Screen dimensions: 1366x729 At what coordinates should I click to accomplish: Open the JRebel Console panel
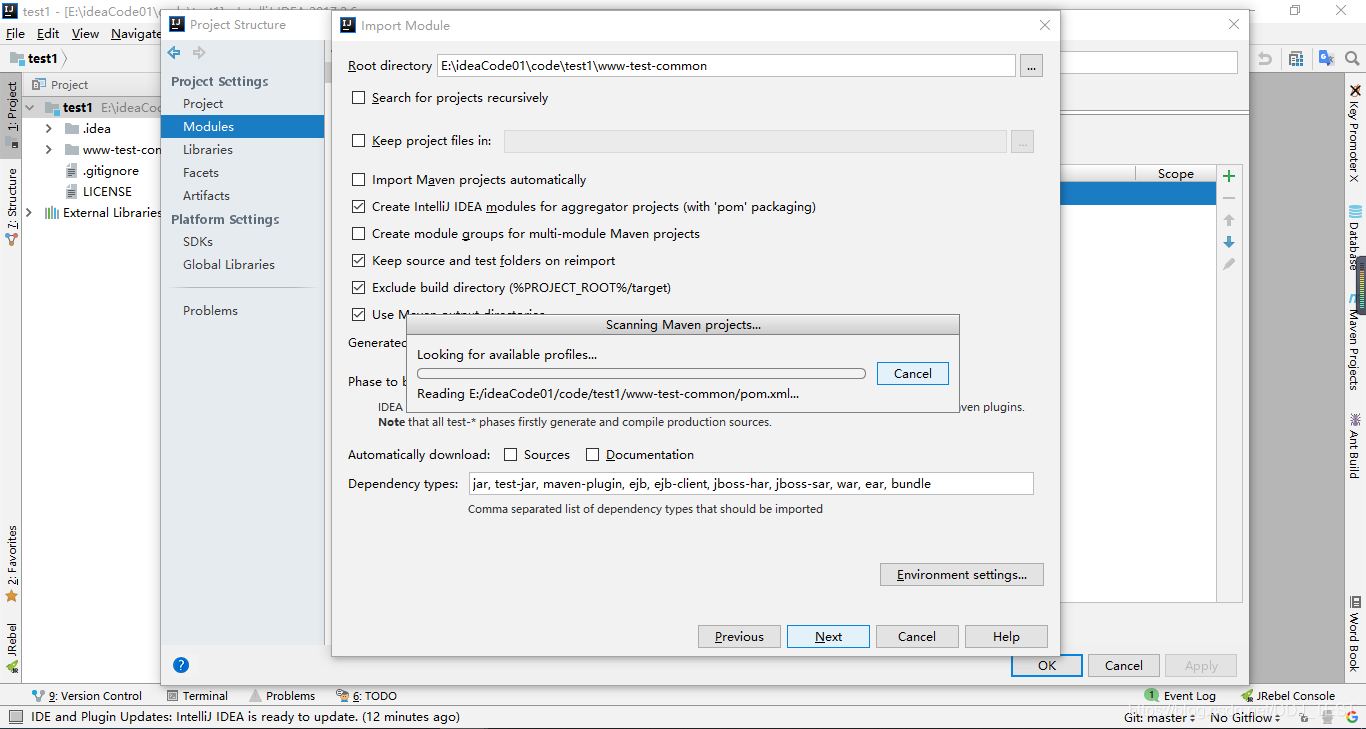coord(1288,696)
